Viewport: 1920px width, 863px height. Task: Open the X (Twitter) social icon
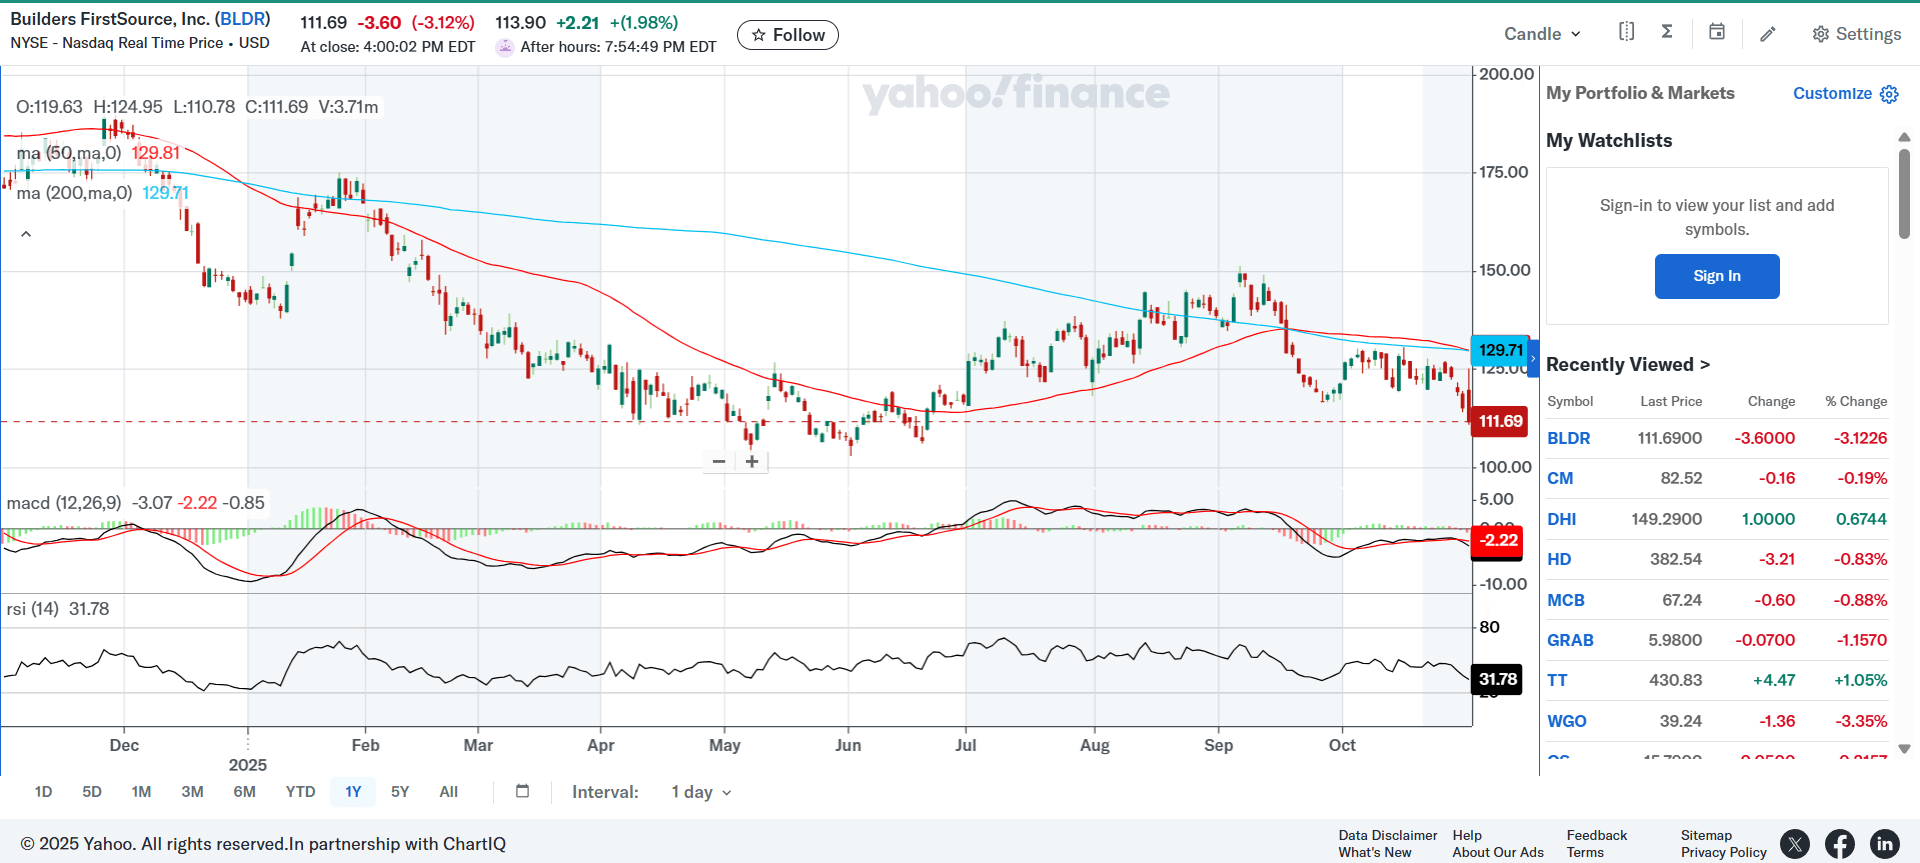click(x=1795, y=844)
